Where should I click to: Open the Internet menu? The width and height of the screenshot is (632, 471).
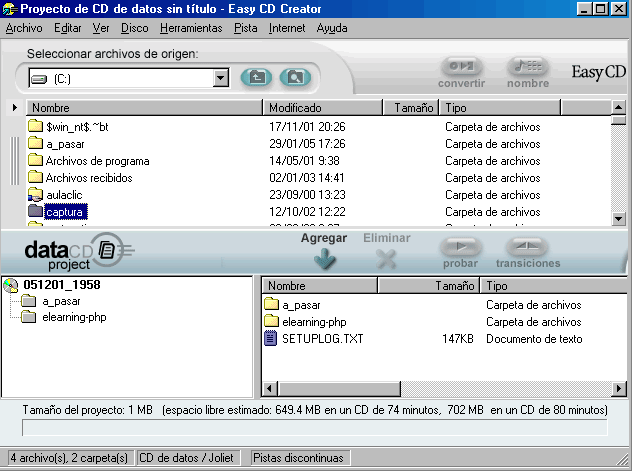(287, 28)
